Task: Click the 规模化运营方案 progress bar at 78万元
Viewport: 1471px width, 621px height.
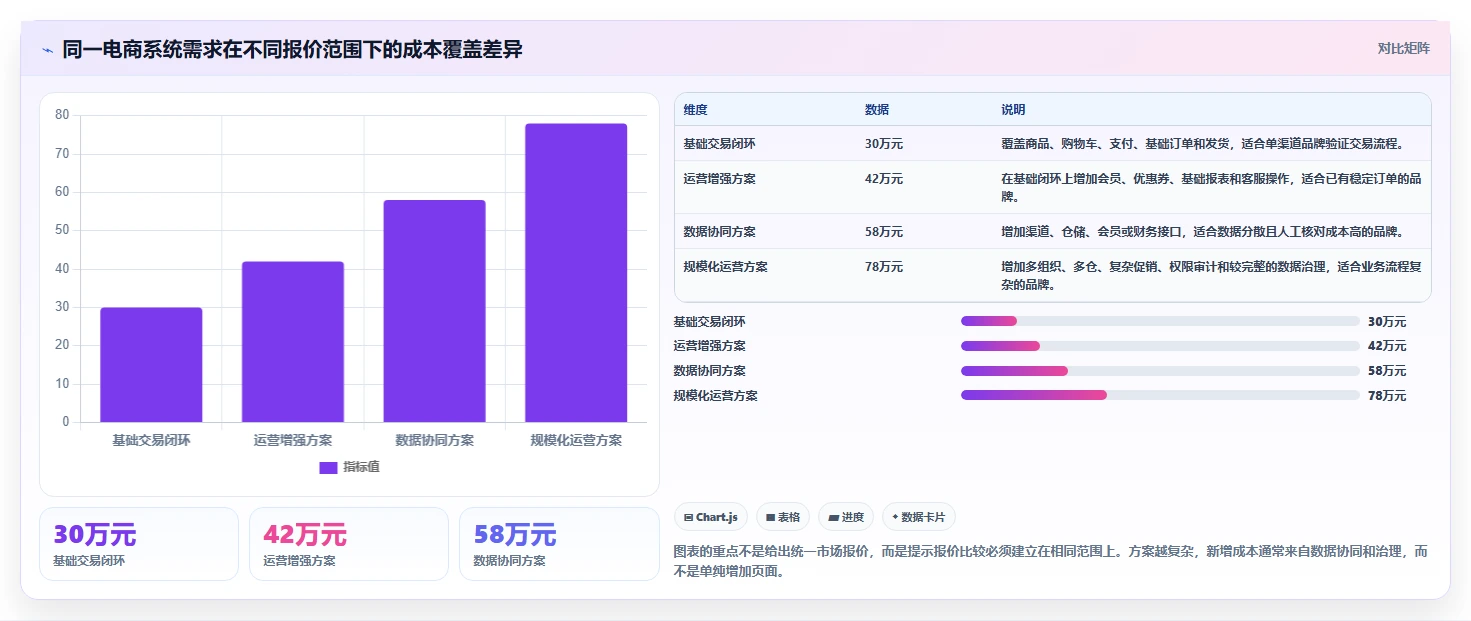Action: 1160,395
